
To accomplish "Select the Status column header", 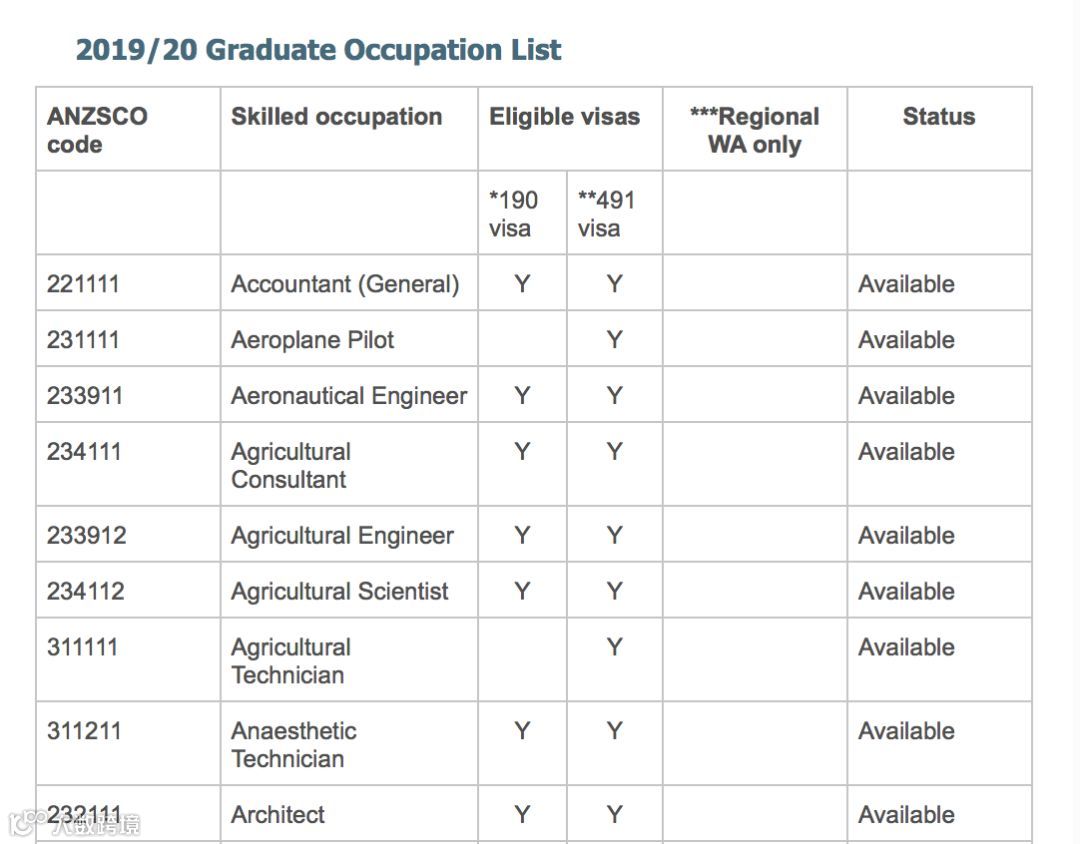I will [x=938, y=117].
